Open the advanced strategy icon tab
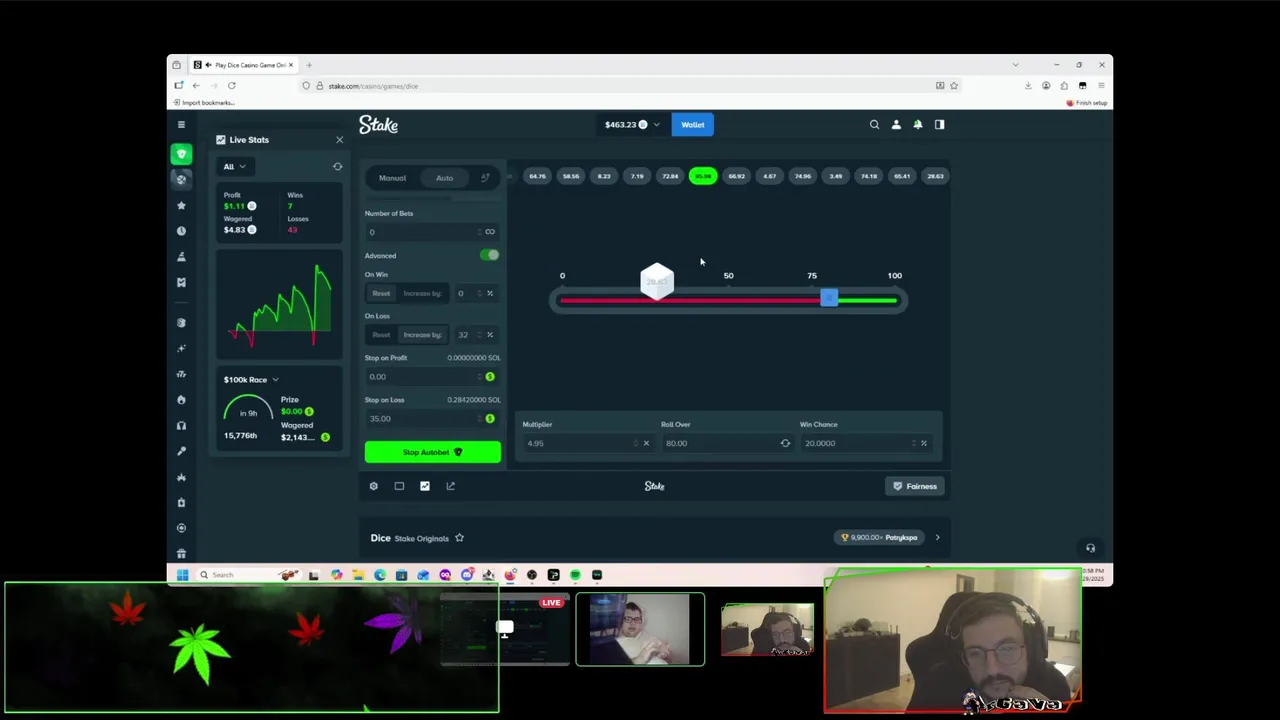1280x720 pixels. [485, 178]
